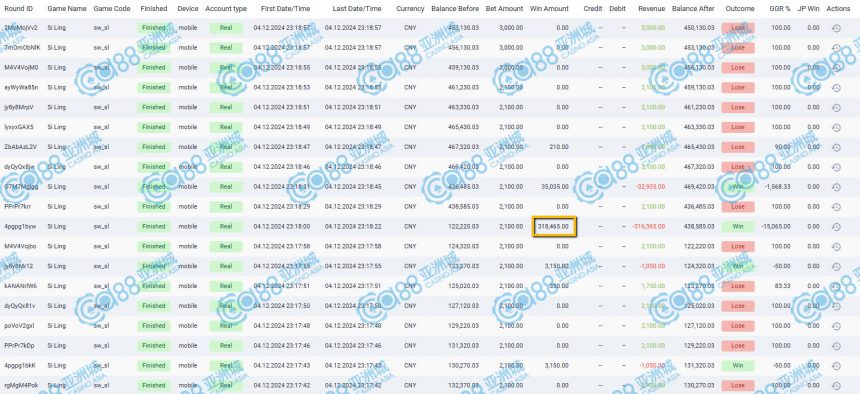Viewport: 860px width, 394px height.
Task: Click history icon for round 4pgpg1byw
Action: [x=836, y=227]
